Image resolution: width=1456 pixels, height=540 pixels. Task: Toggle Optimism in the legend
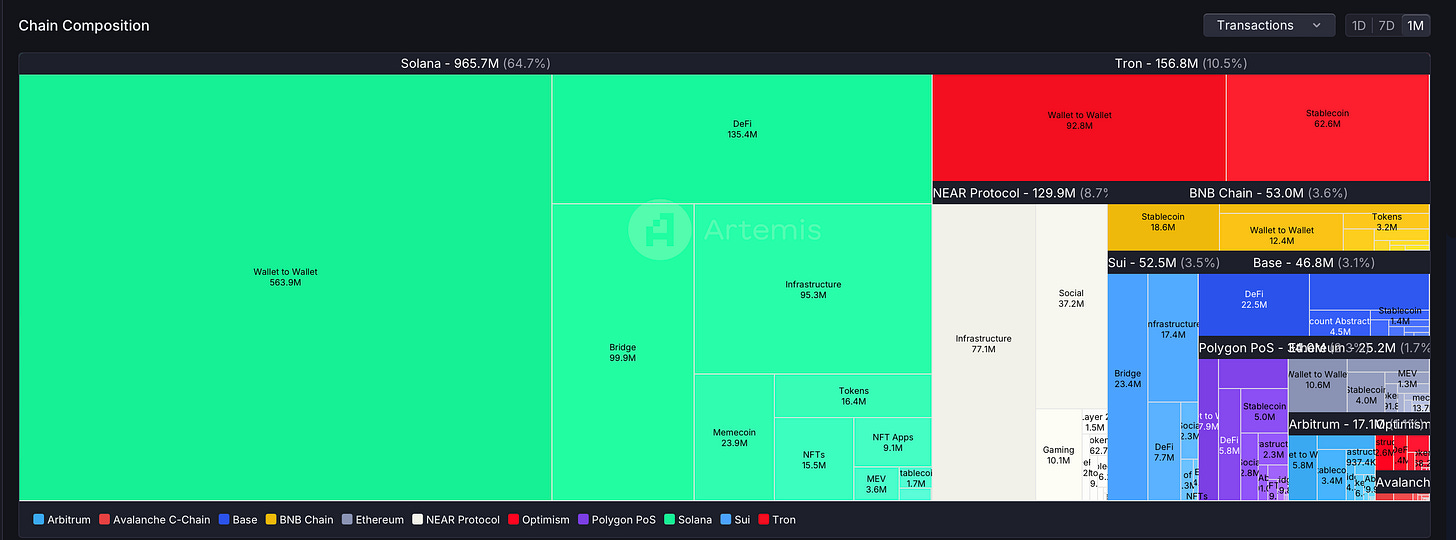click(x=539, y=520)
